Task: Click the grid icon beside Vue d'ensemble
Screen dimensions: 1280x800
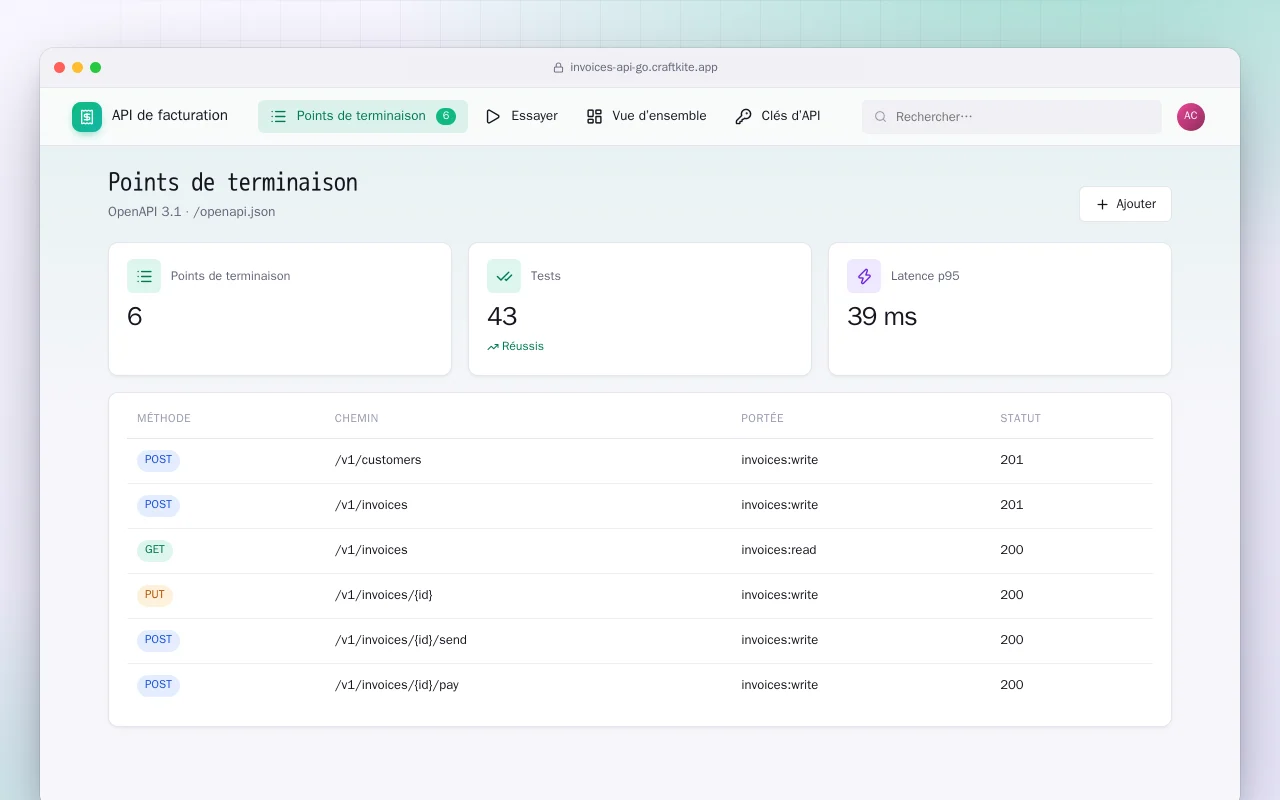Action: (594, 117)
